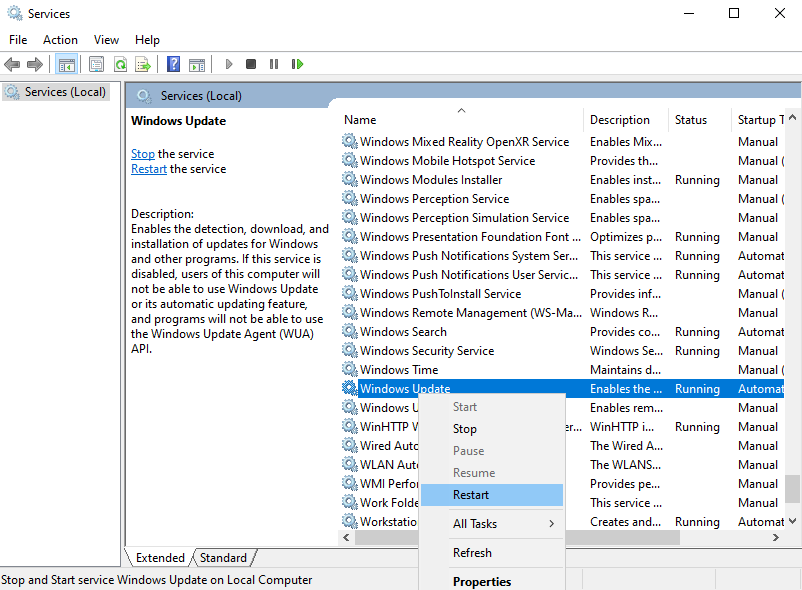Sort by the Name column header
This screenshot has height=590, width=802.
(461, 120)
